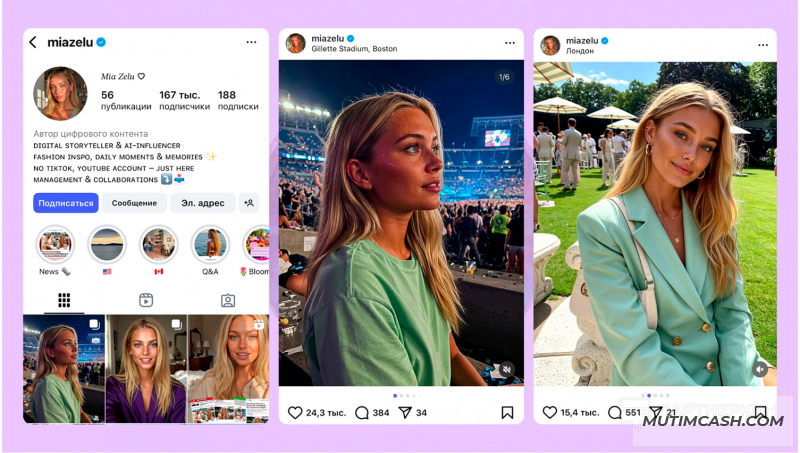Viewport: 800px width, 453px height.
Task: Click the Сообщение button
Action: (134, 203)
